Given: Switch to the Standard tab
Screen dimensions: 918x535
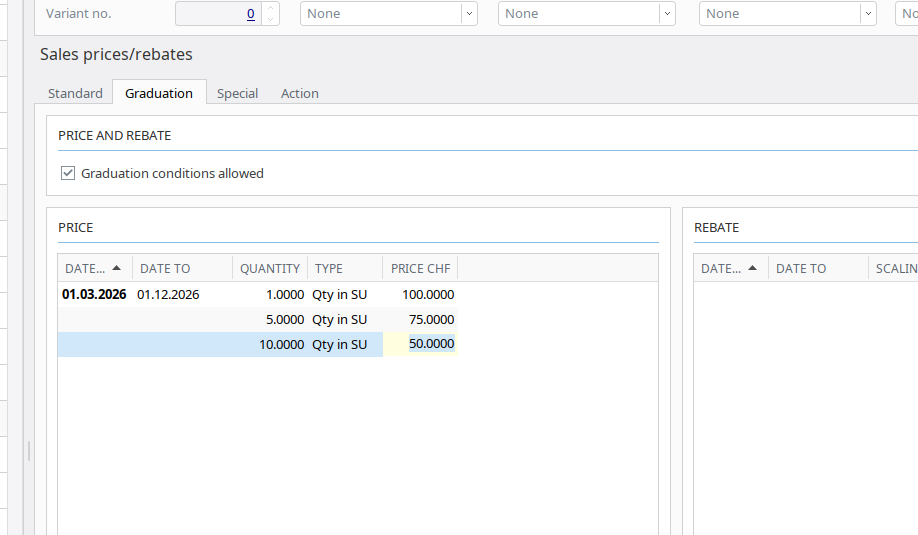Looking at the screenshot, I should [75, 93].
